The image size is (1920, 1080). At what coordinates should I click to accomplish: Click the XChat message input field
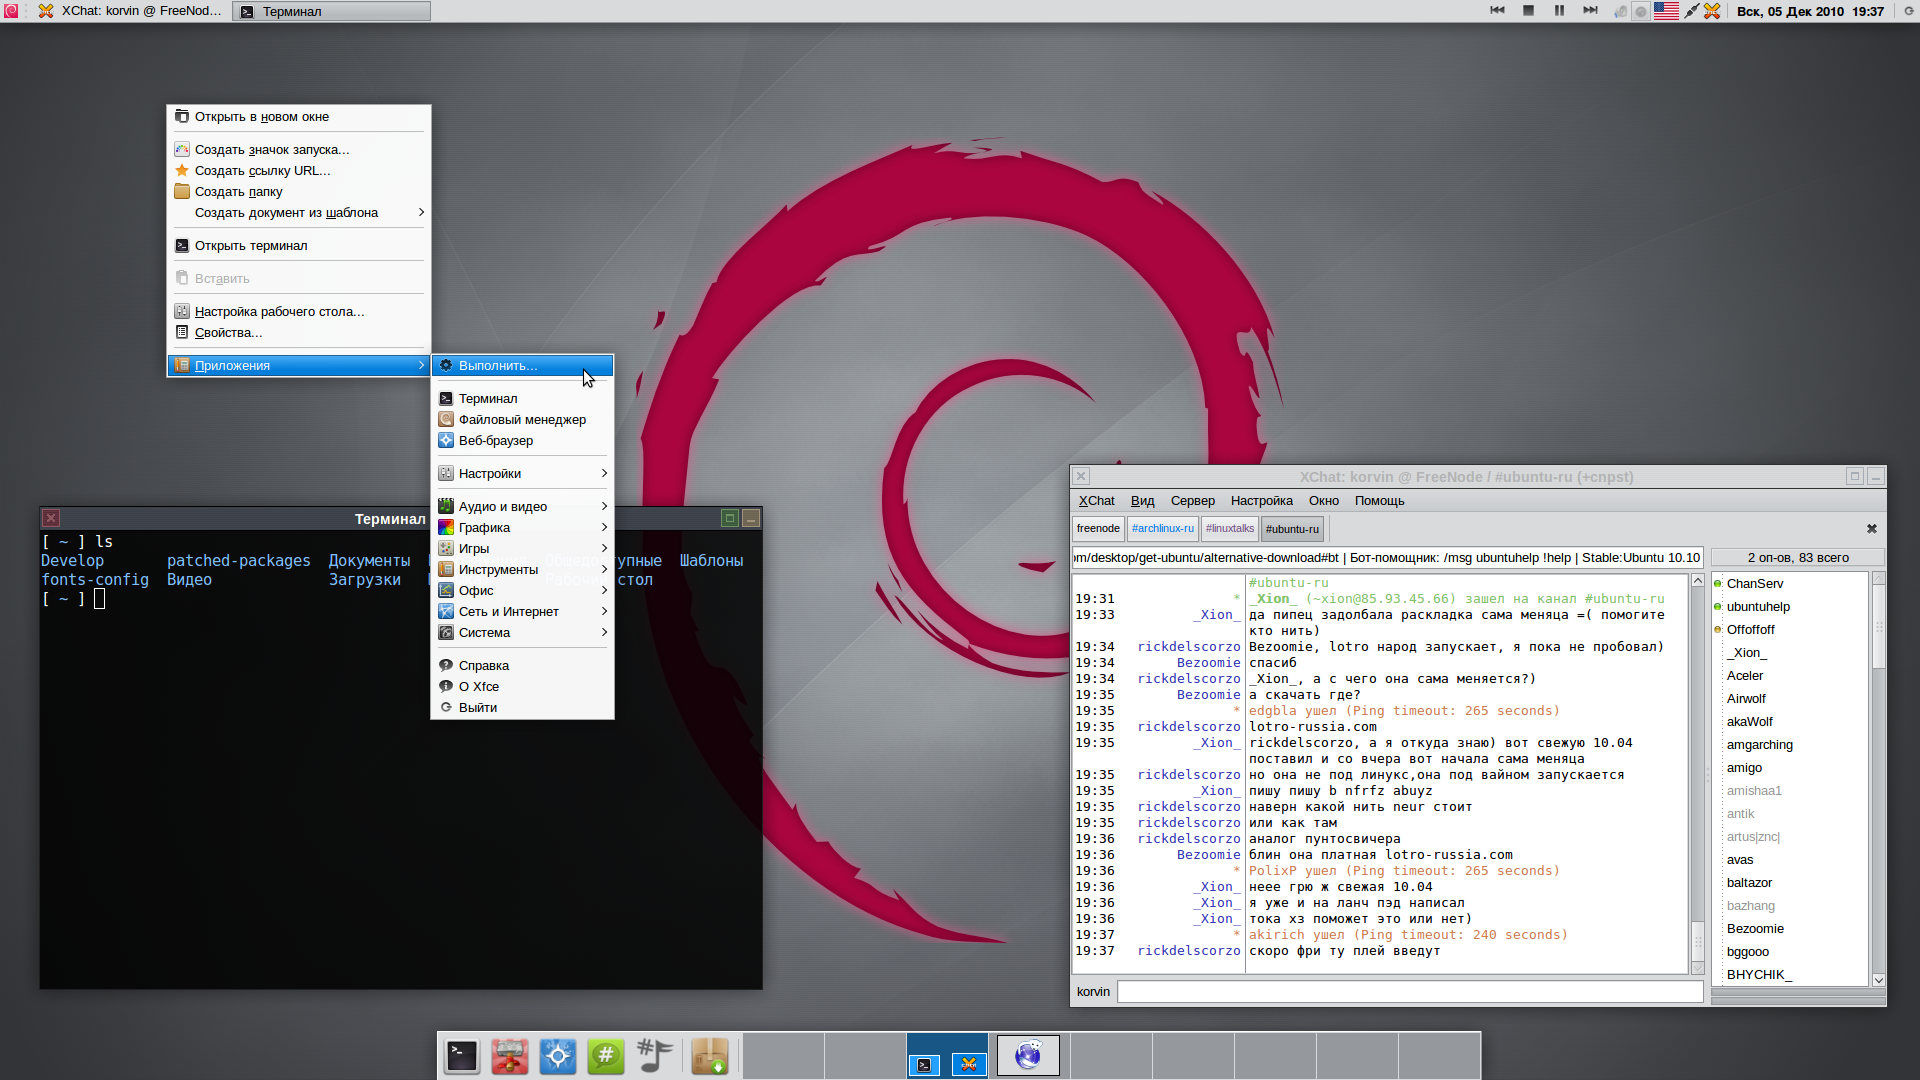pyautogui.click(x=1409, y=991)
